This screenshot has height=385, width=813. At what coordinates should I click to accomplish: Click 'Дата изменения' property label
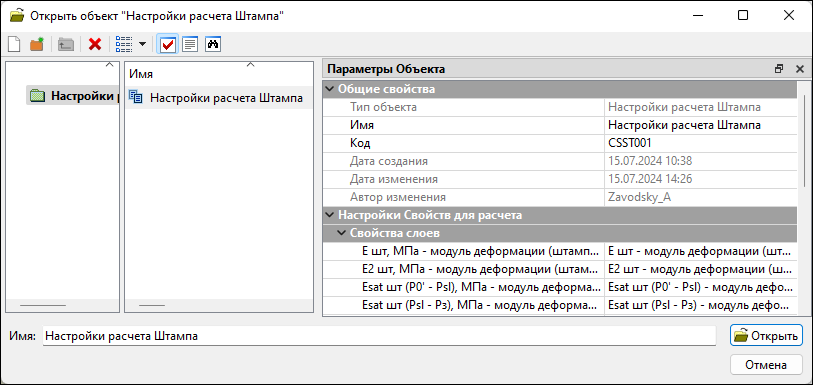pos(394,179)
